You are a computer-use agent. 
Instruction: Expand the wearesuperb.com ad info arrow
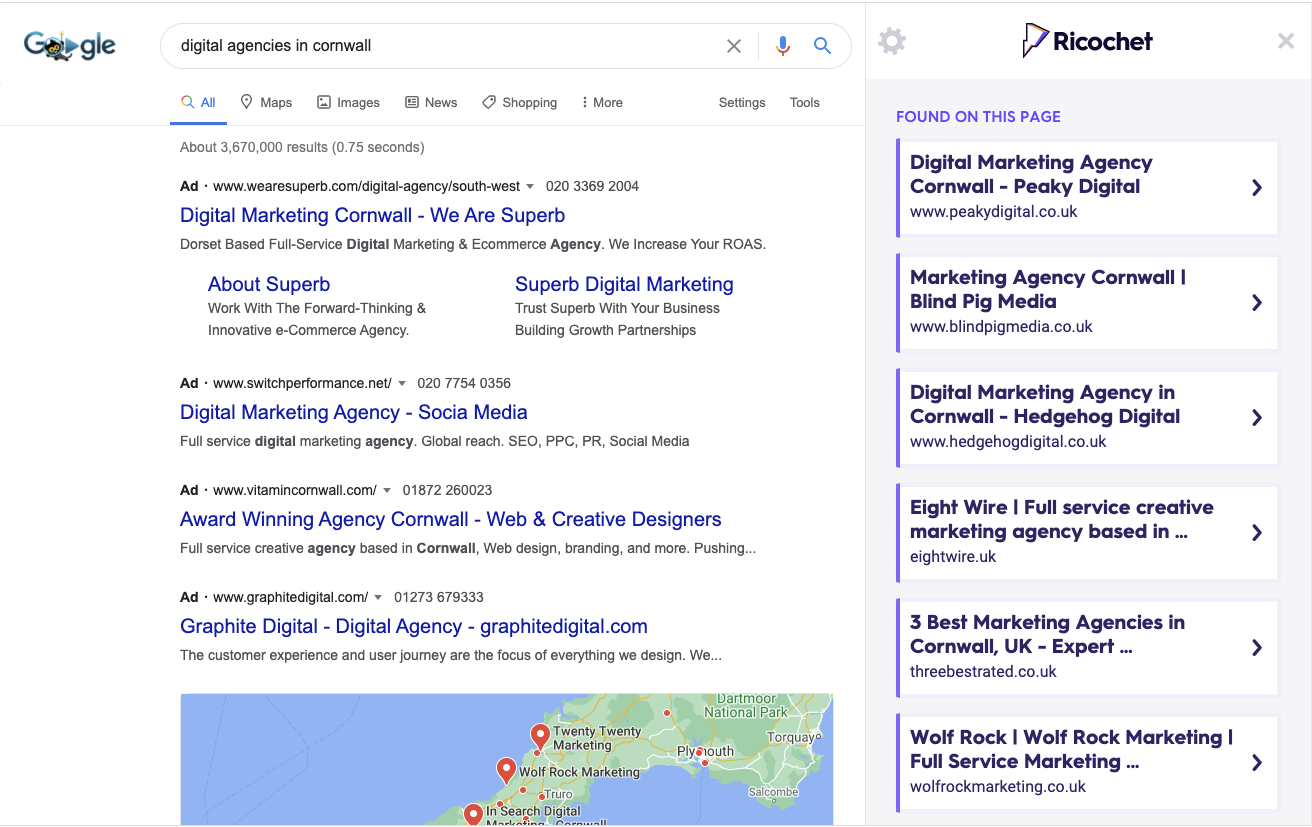pos(530,186)
